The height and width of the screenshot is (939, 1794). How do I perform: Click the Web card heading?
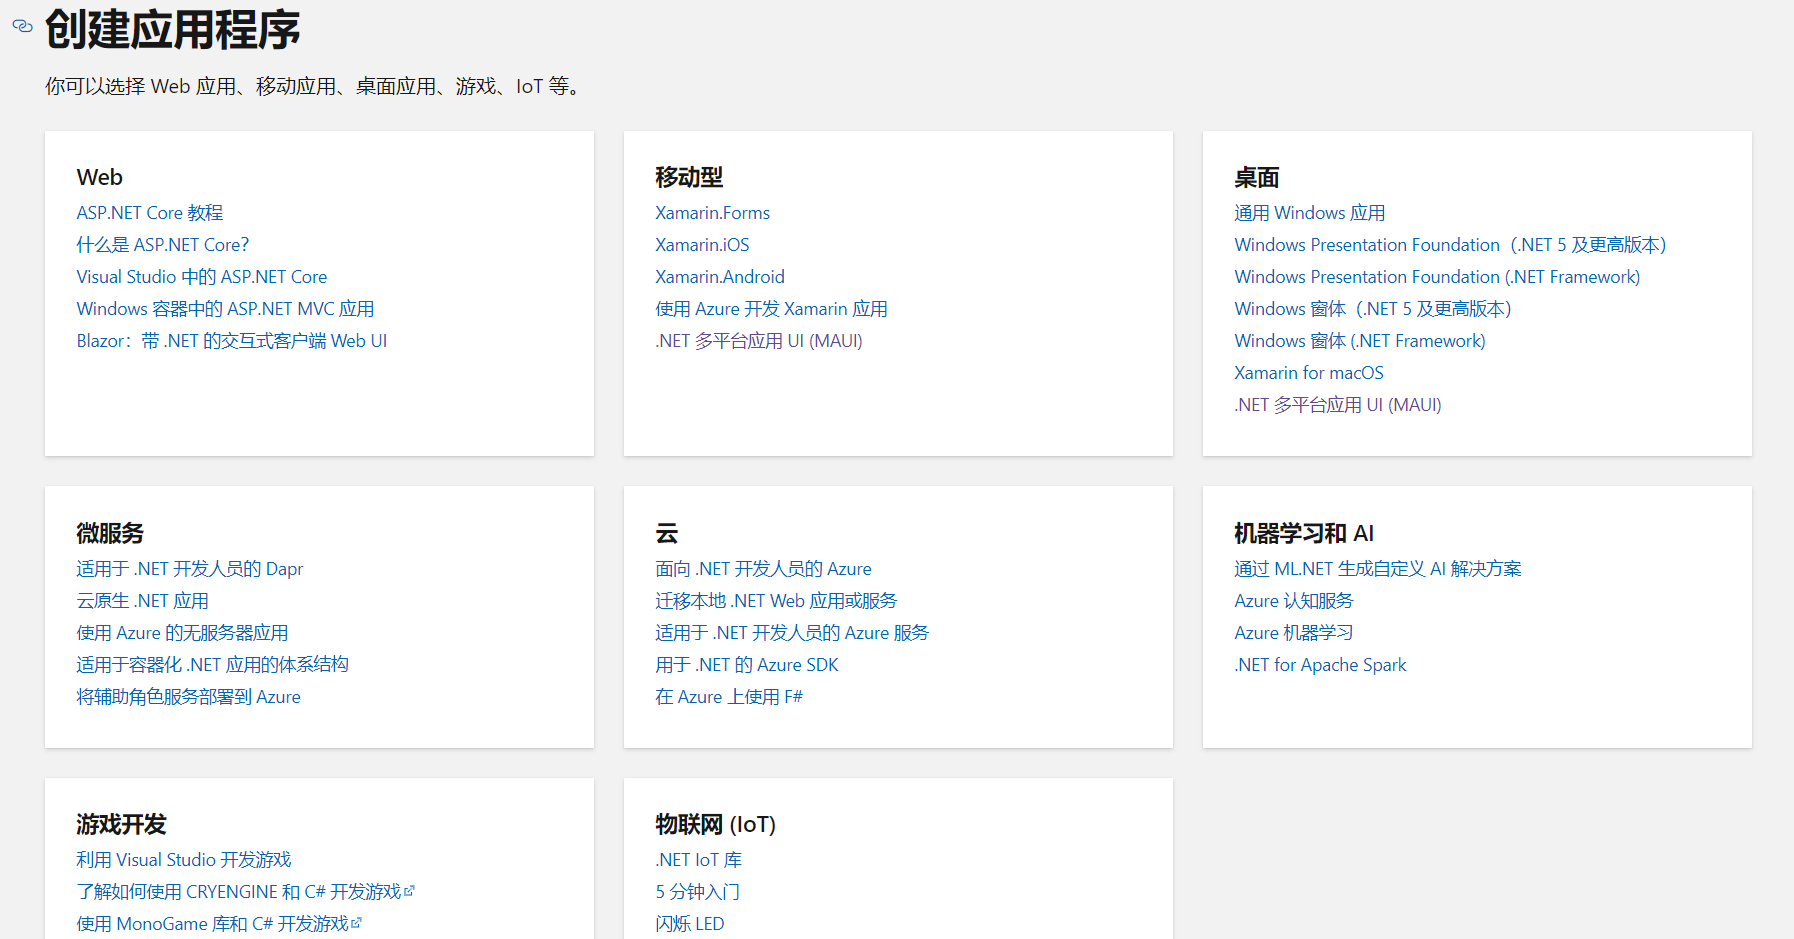[99, 177]
